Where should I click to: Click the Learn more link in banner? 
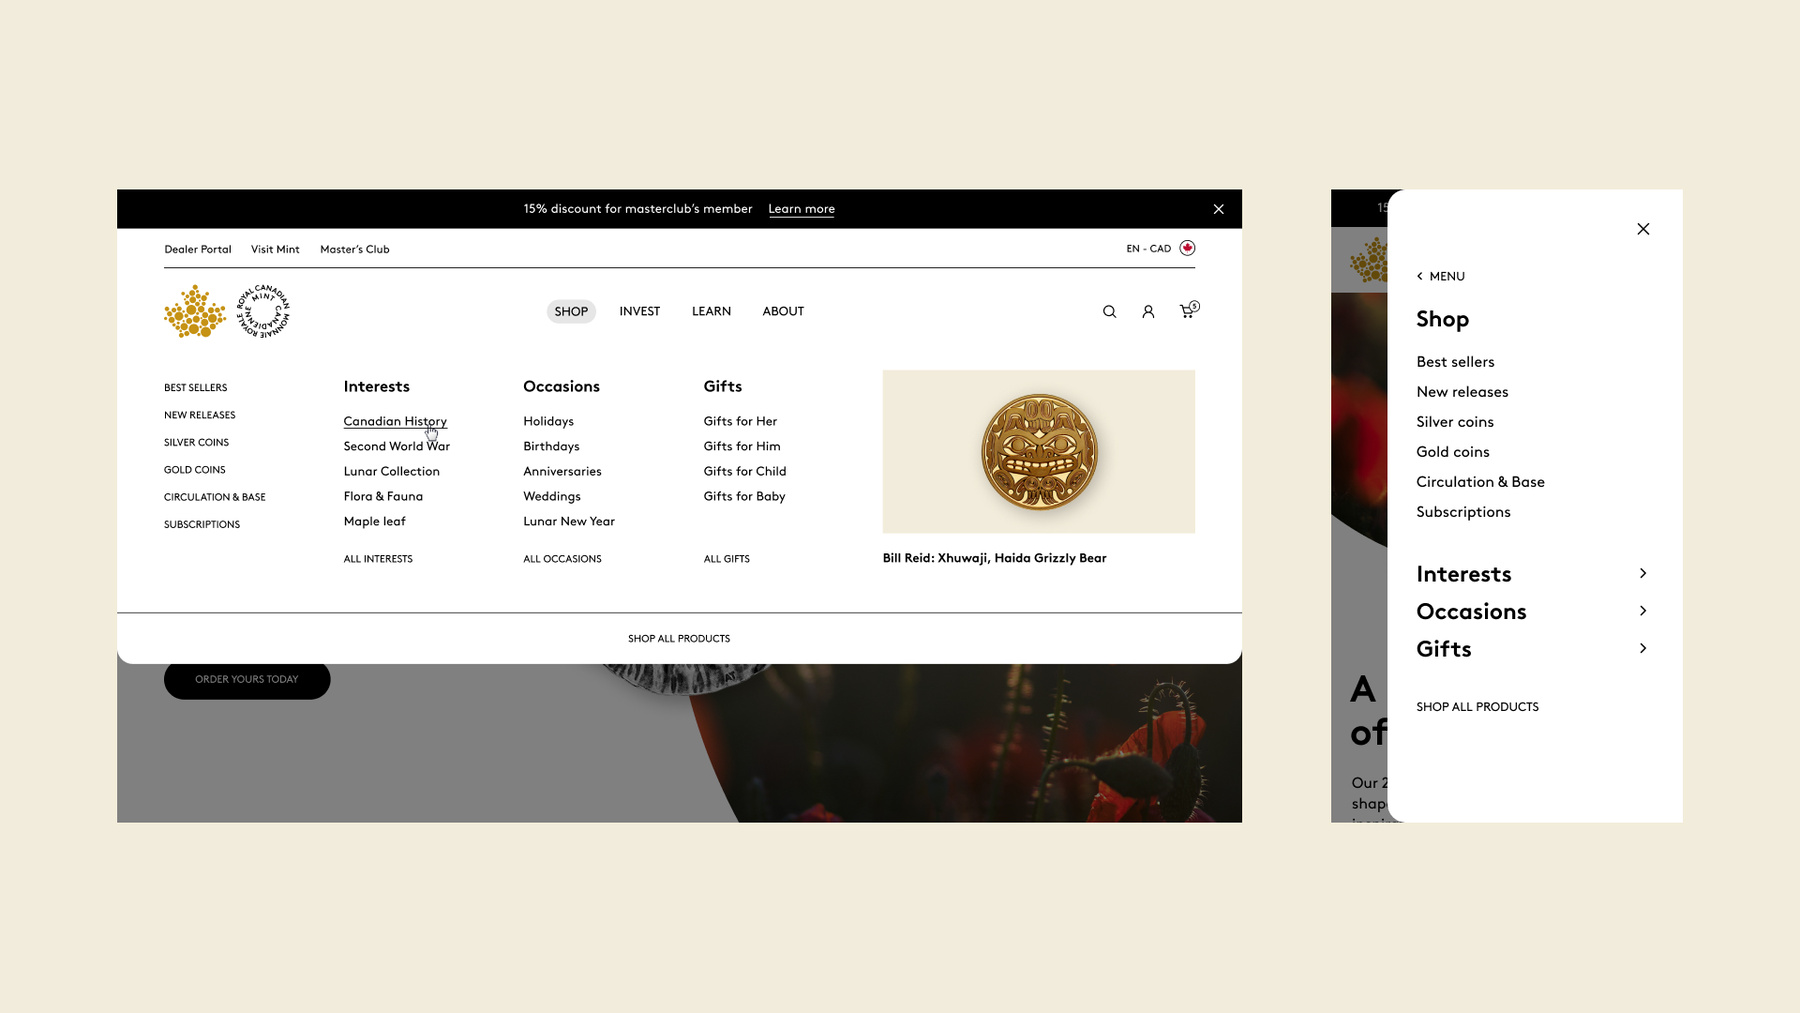coord(801,209)
